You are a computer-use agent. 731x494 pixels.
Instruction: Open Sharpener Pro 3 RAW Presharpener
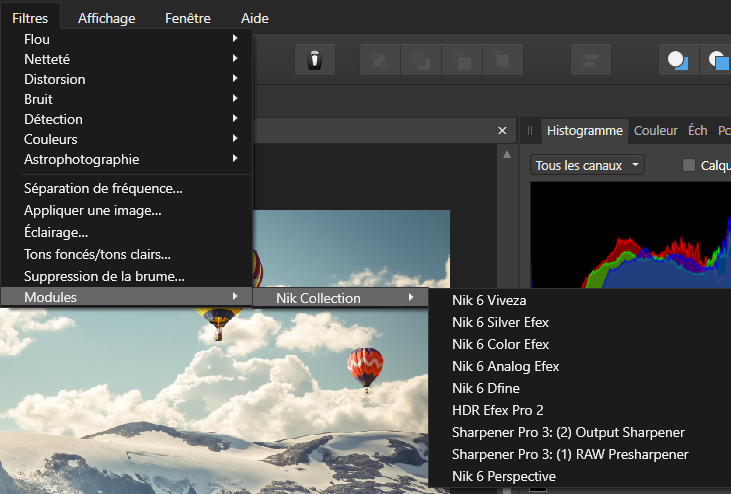[x=579, y=454]
